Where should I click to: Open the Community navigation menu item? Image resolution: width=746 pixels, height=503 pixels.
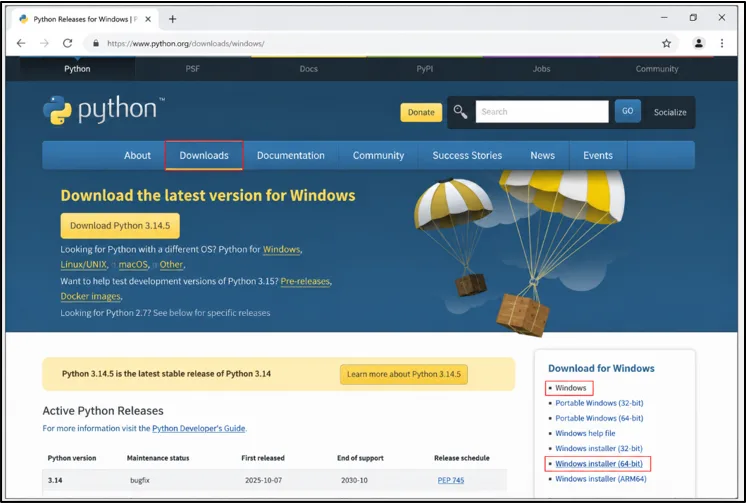(x=378, y=156)
